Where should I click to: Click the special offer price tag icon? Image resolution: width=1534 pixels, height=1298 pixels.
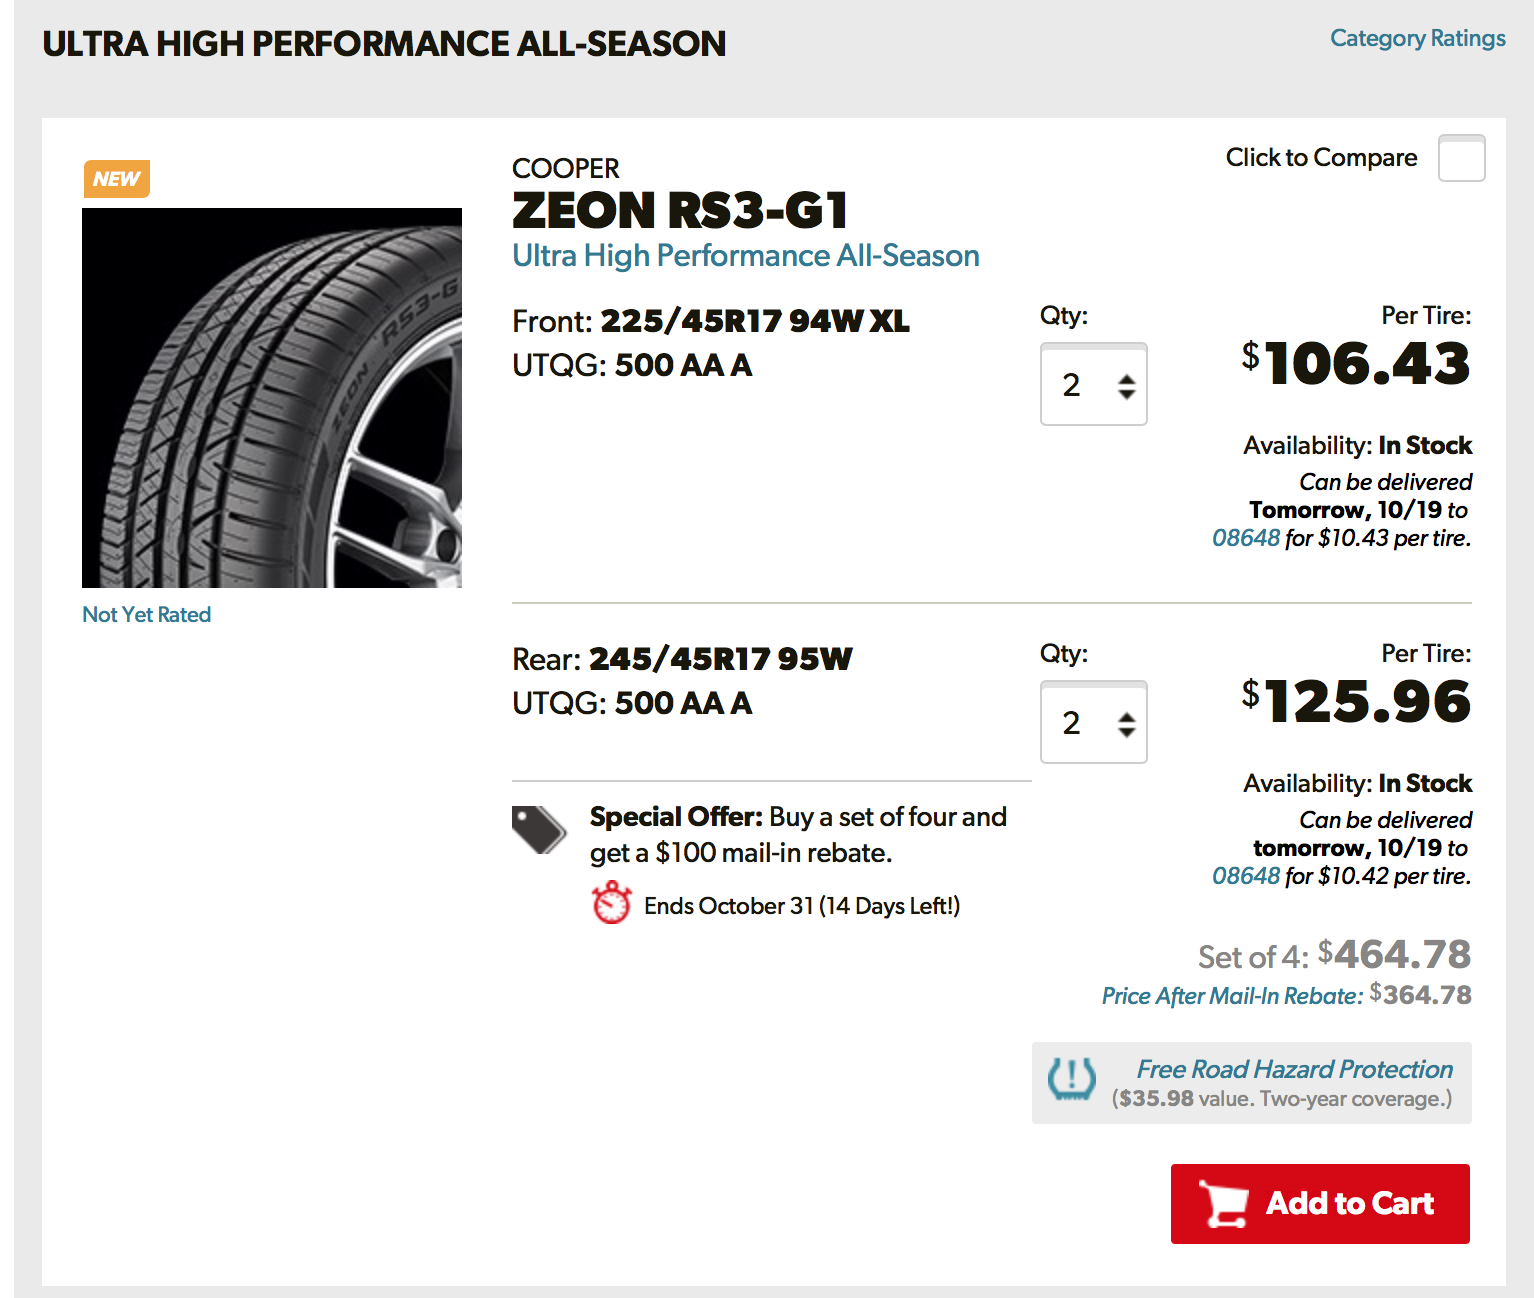point(539,829)
